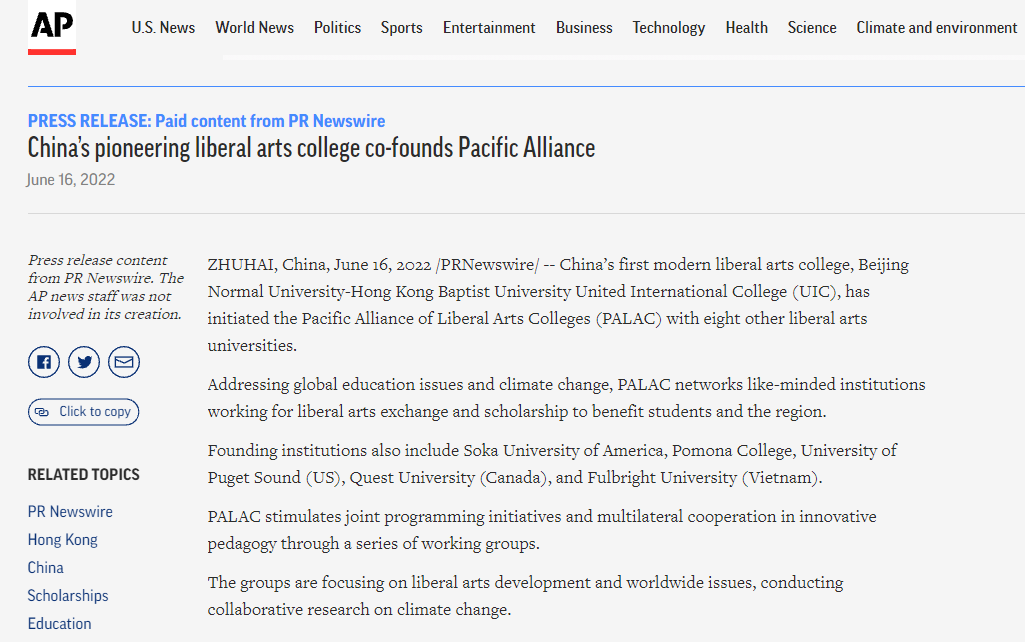The image size is (1025, 642).
Task: Open the Technology section
Action: click(x=668, y=28)
